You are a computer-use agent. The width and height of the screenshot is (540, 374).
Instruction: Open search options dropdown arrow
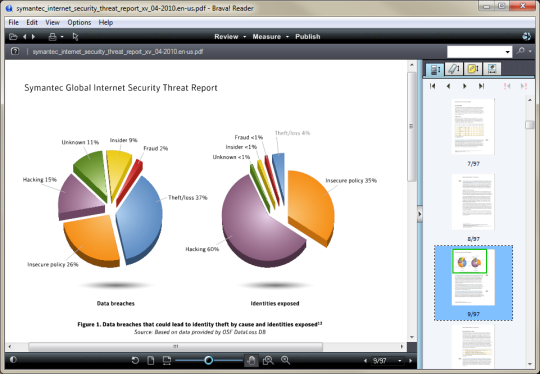point(530,51)
